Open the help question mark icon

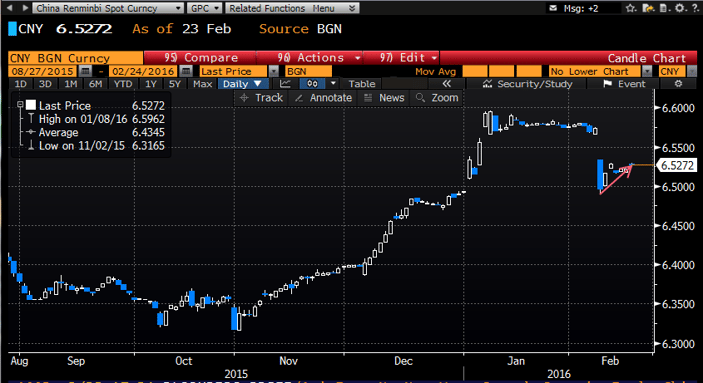[695, 8]
